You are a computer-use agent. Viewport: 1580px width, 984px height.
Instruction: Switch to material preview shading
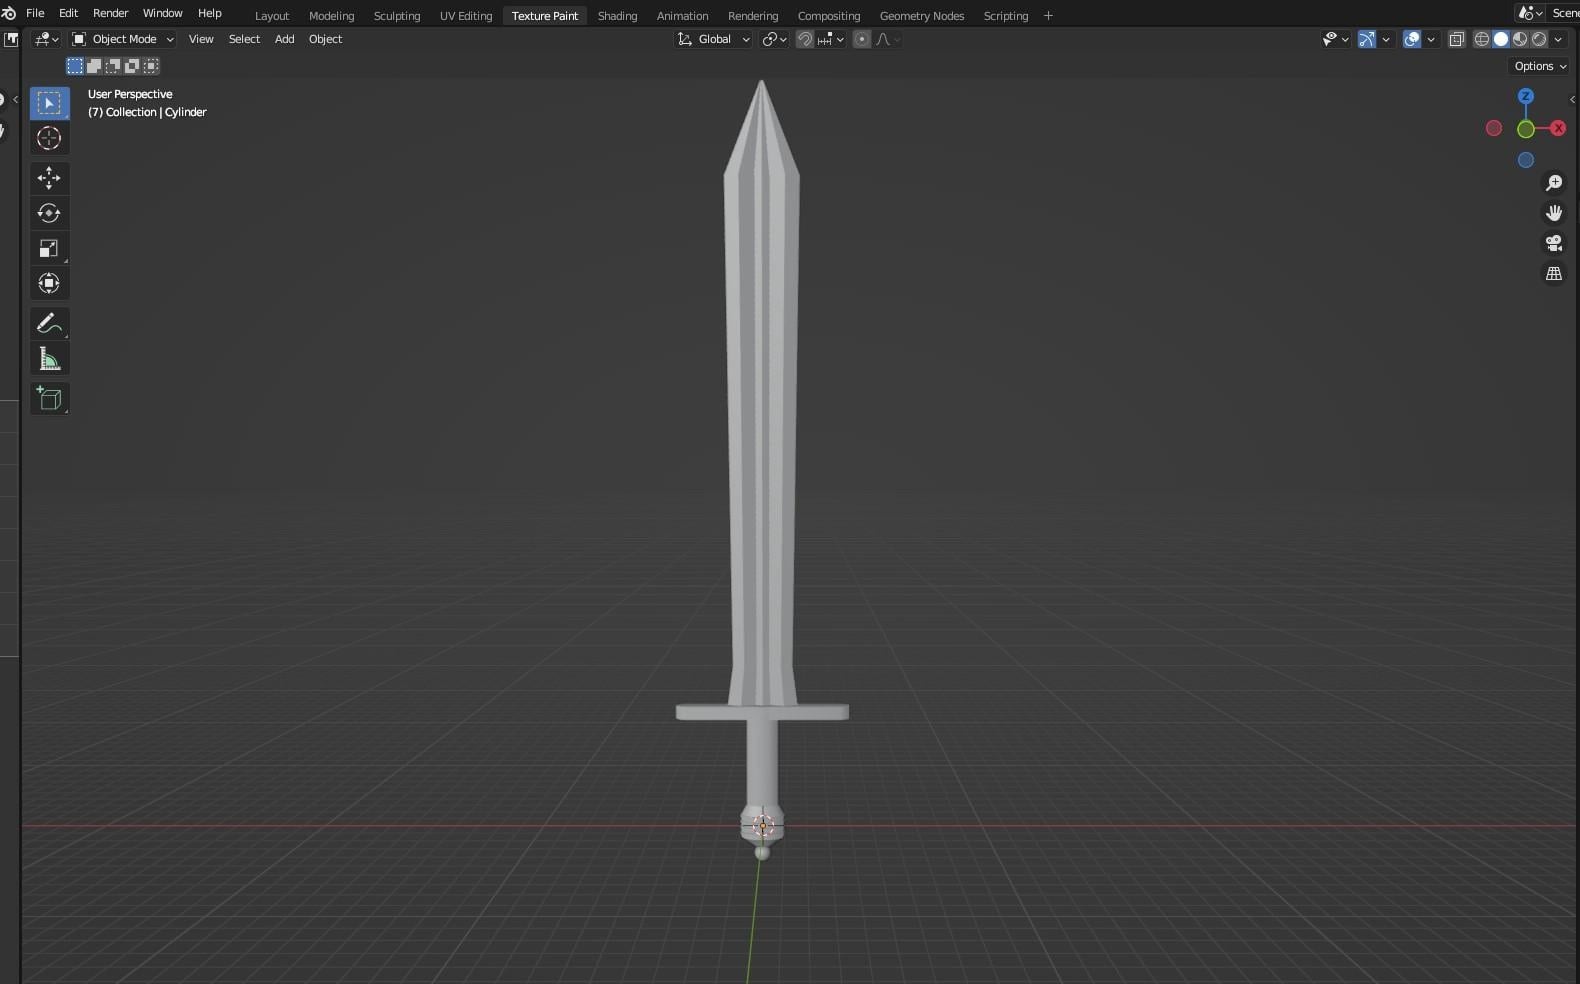(x=1520, y=39)
